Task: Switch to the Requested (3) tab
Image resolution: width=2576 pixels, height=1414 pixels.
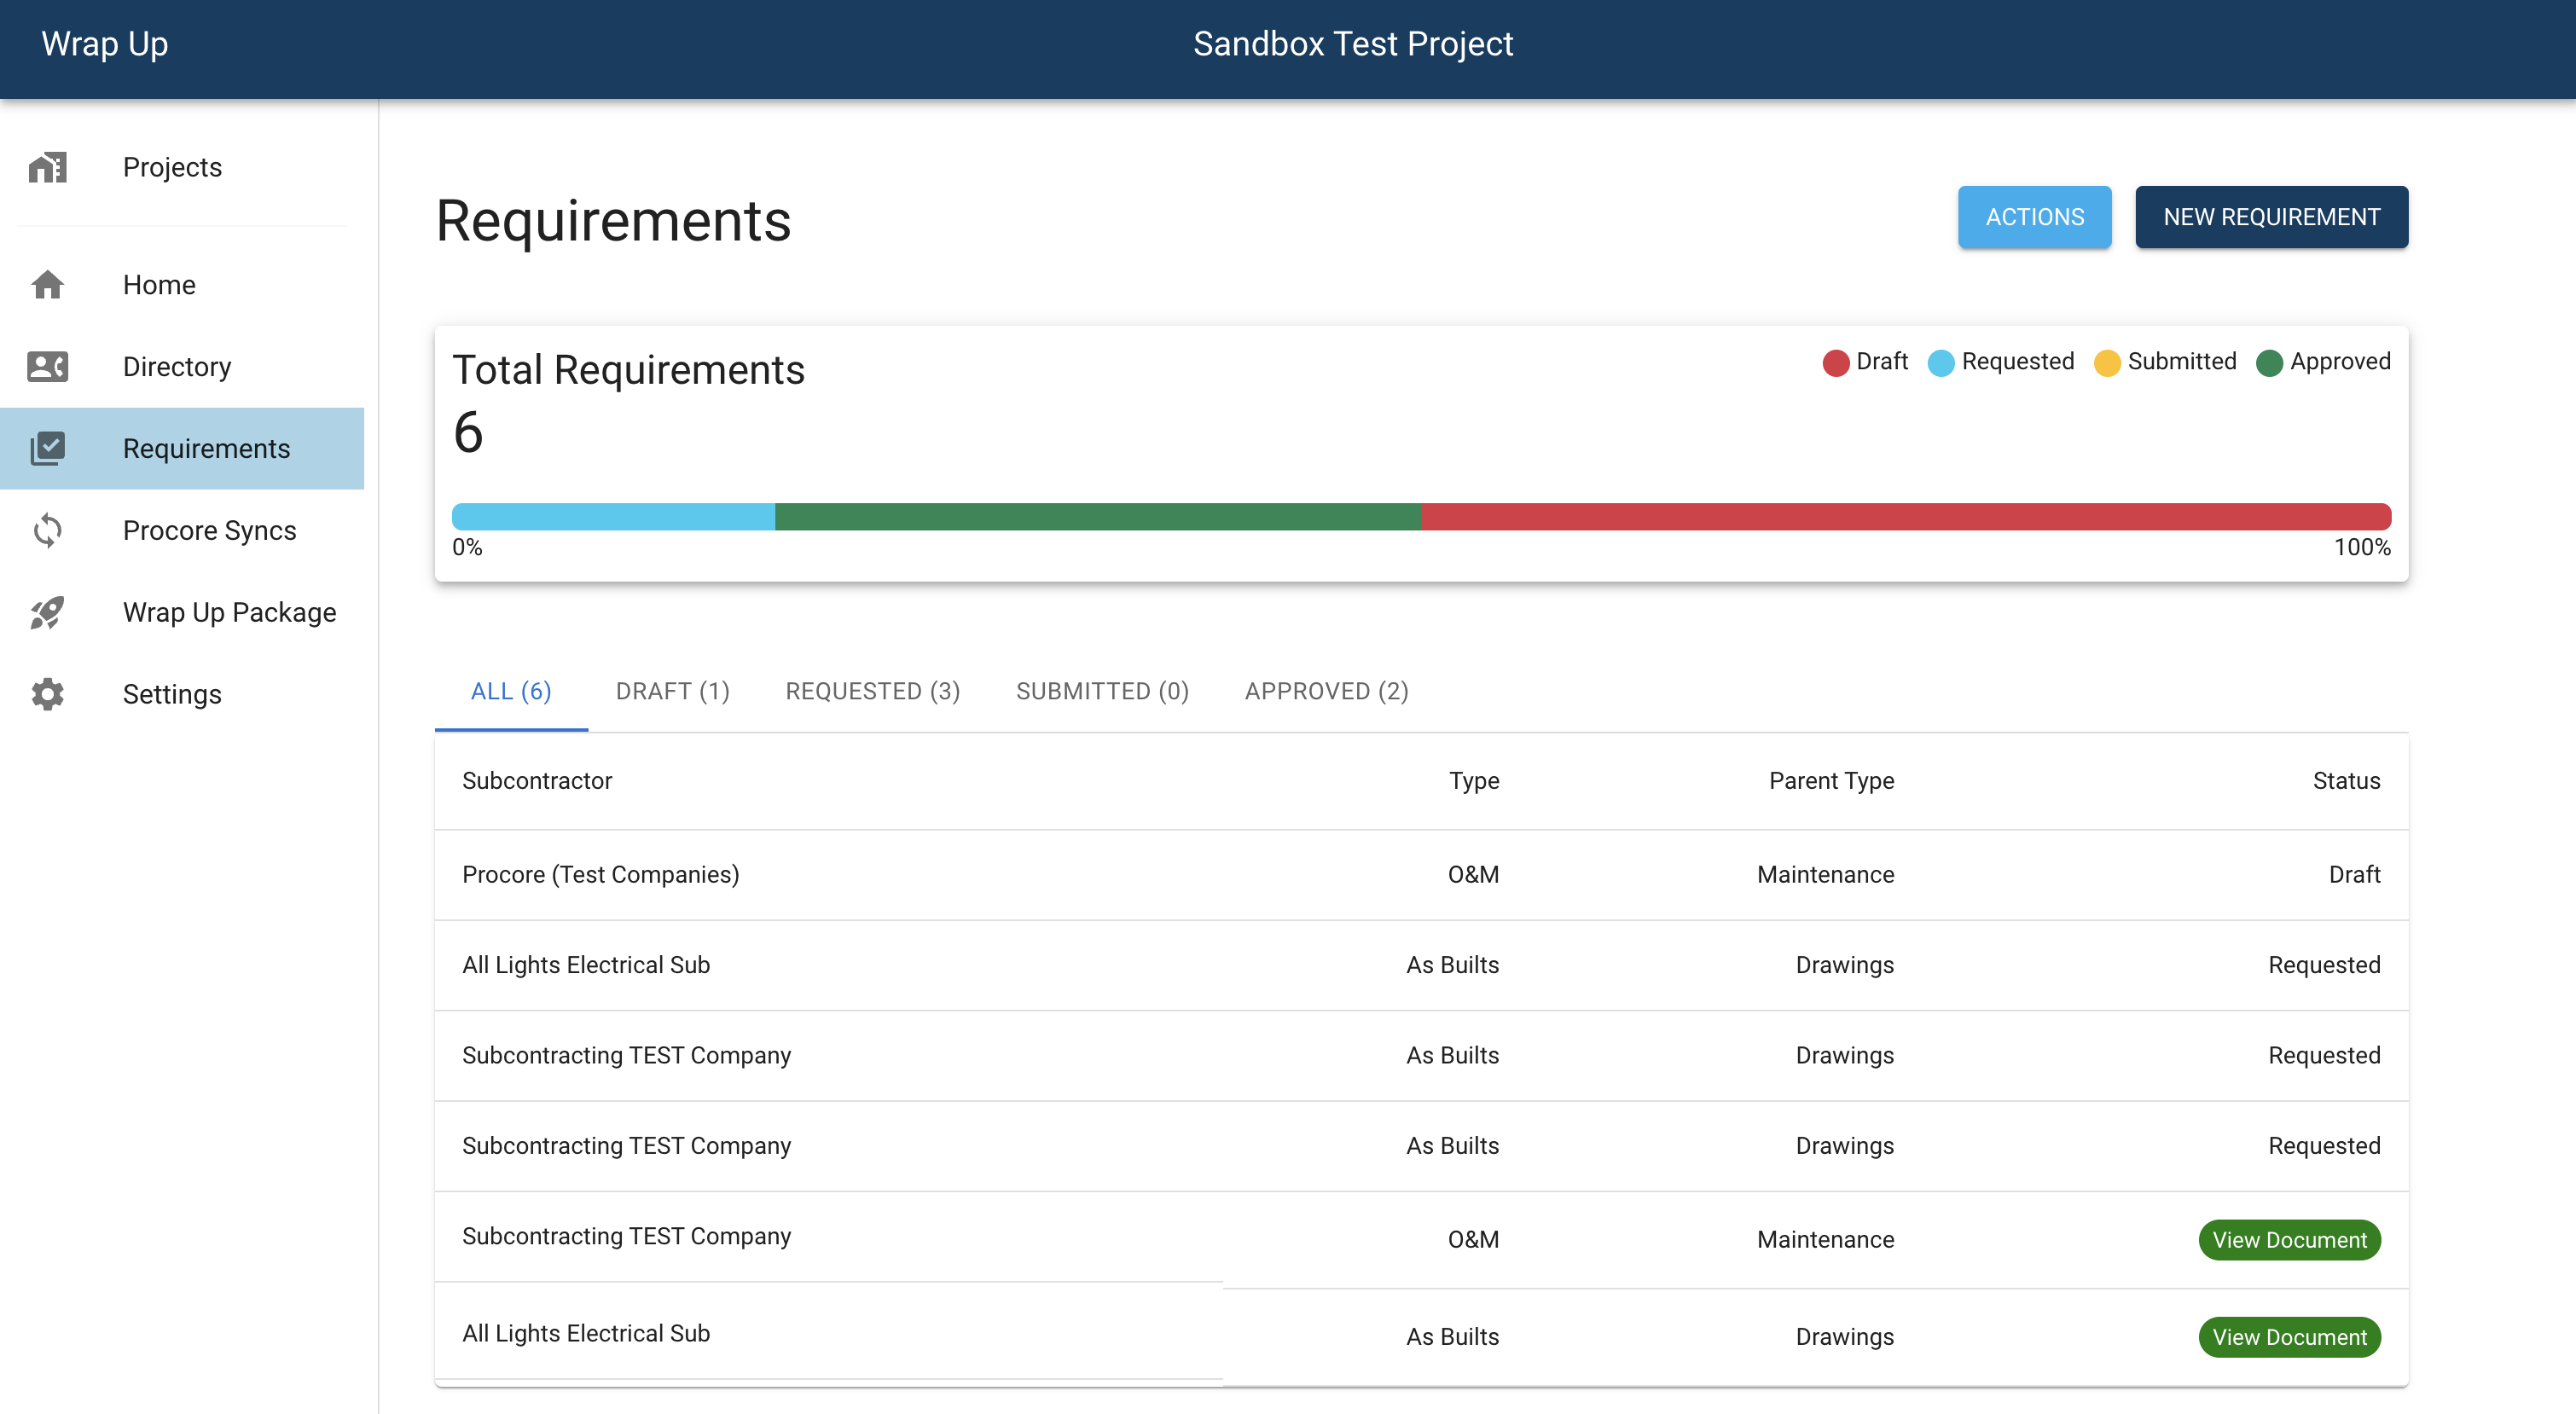Action: coord(872,691)
